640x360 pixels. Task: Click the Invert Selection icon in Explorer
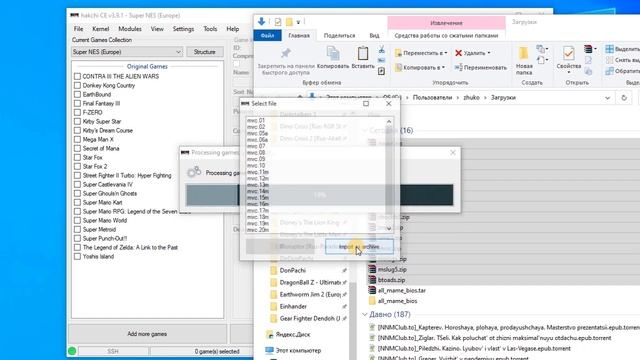609,71
